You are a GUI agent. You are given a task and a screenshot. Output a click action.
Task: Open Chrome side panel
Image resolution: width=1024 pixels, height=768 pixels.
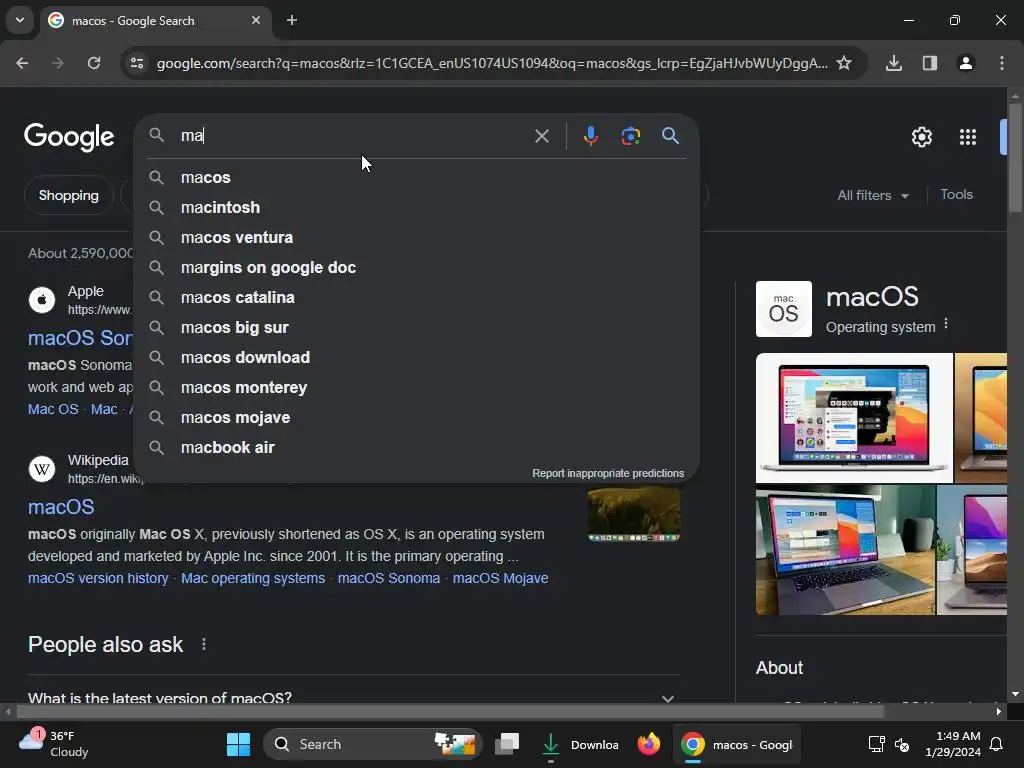tap(929, 63)
